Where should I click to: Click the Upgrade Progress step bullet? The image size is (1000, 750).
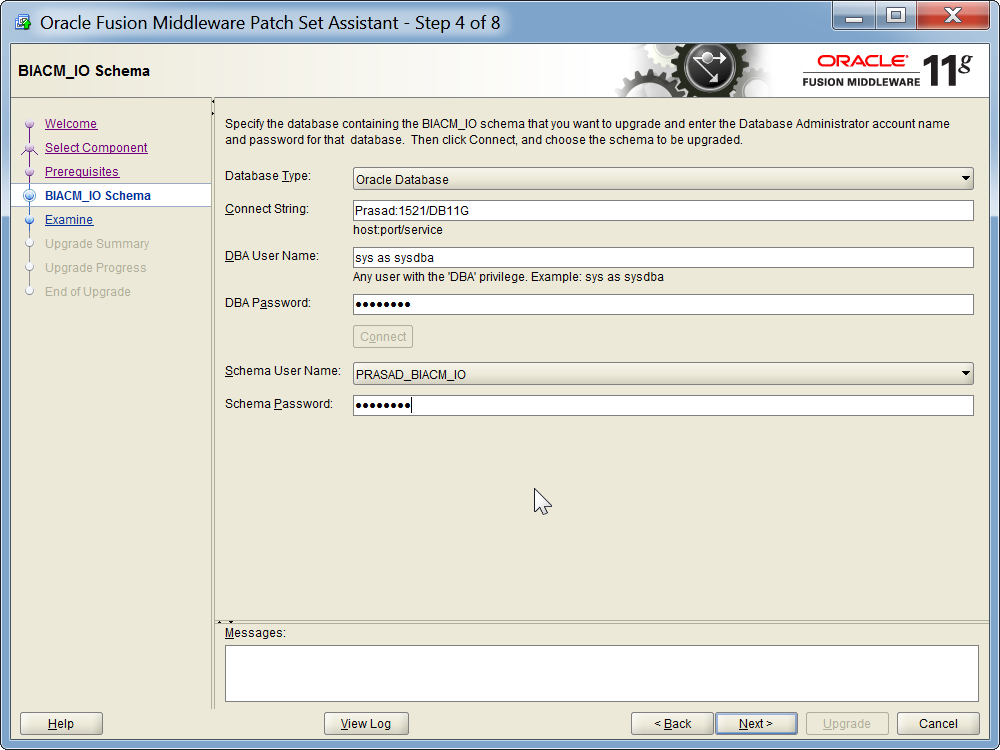[x=29, y=268]
